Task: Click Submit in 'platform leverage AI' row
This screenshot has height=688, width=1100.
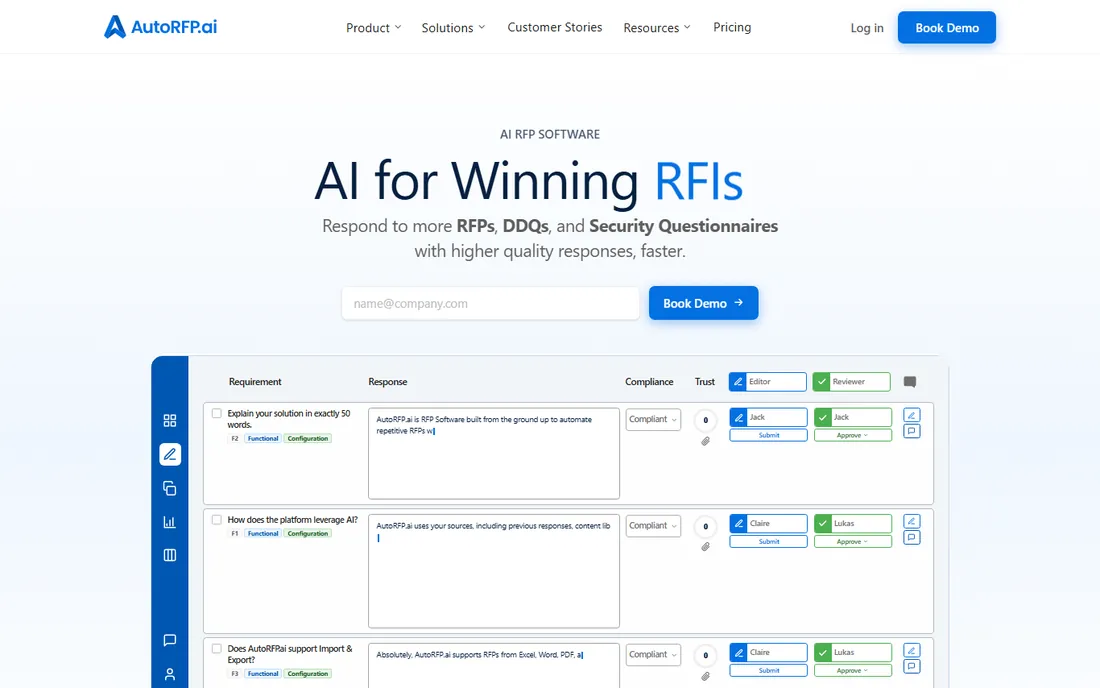Action: [768, 542]
